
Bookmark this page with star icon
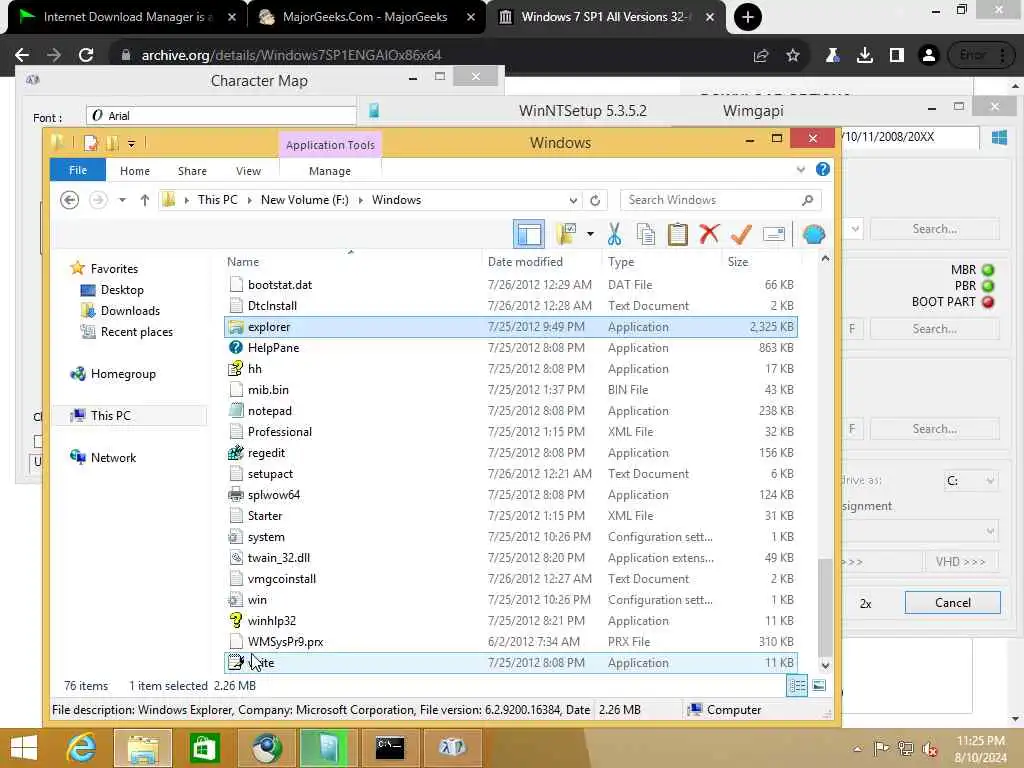[x=793, y=56]
